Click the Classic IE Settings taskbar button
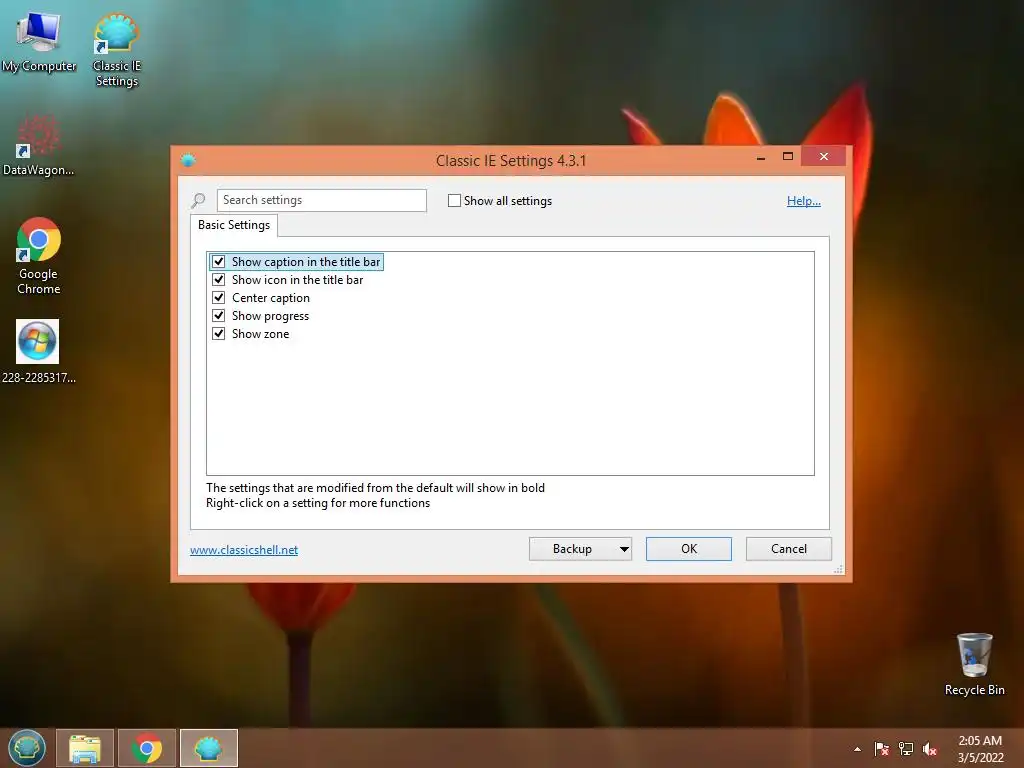The height and width of the screenshot is (768, 1024). 209,748
